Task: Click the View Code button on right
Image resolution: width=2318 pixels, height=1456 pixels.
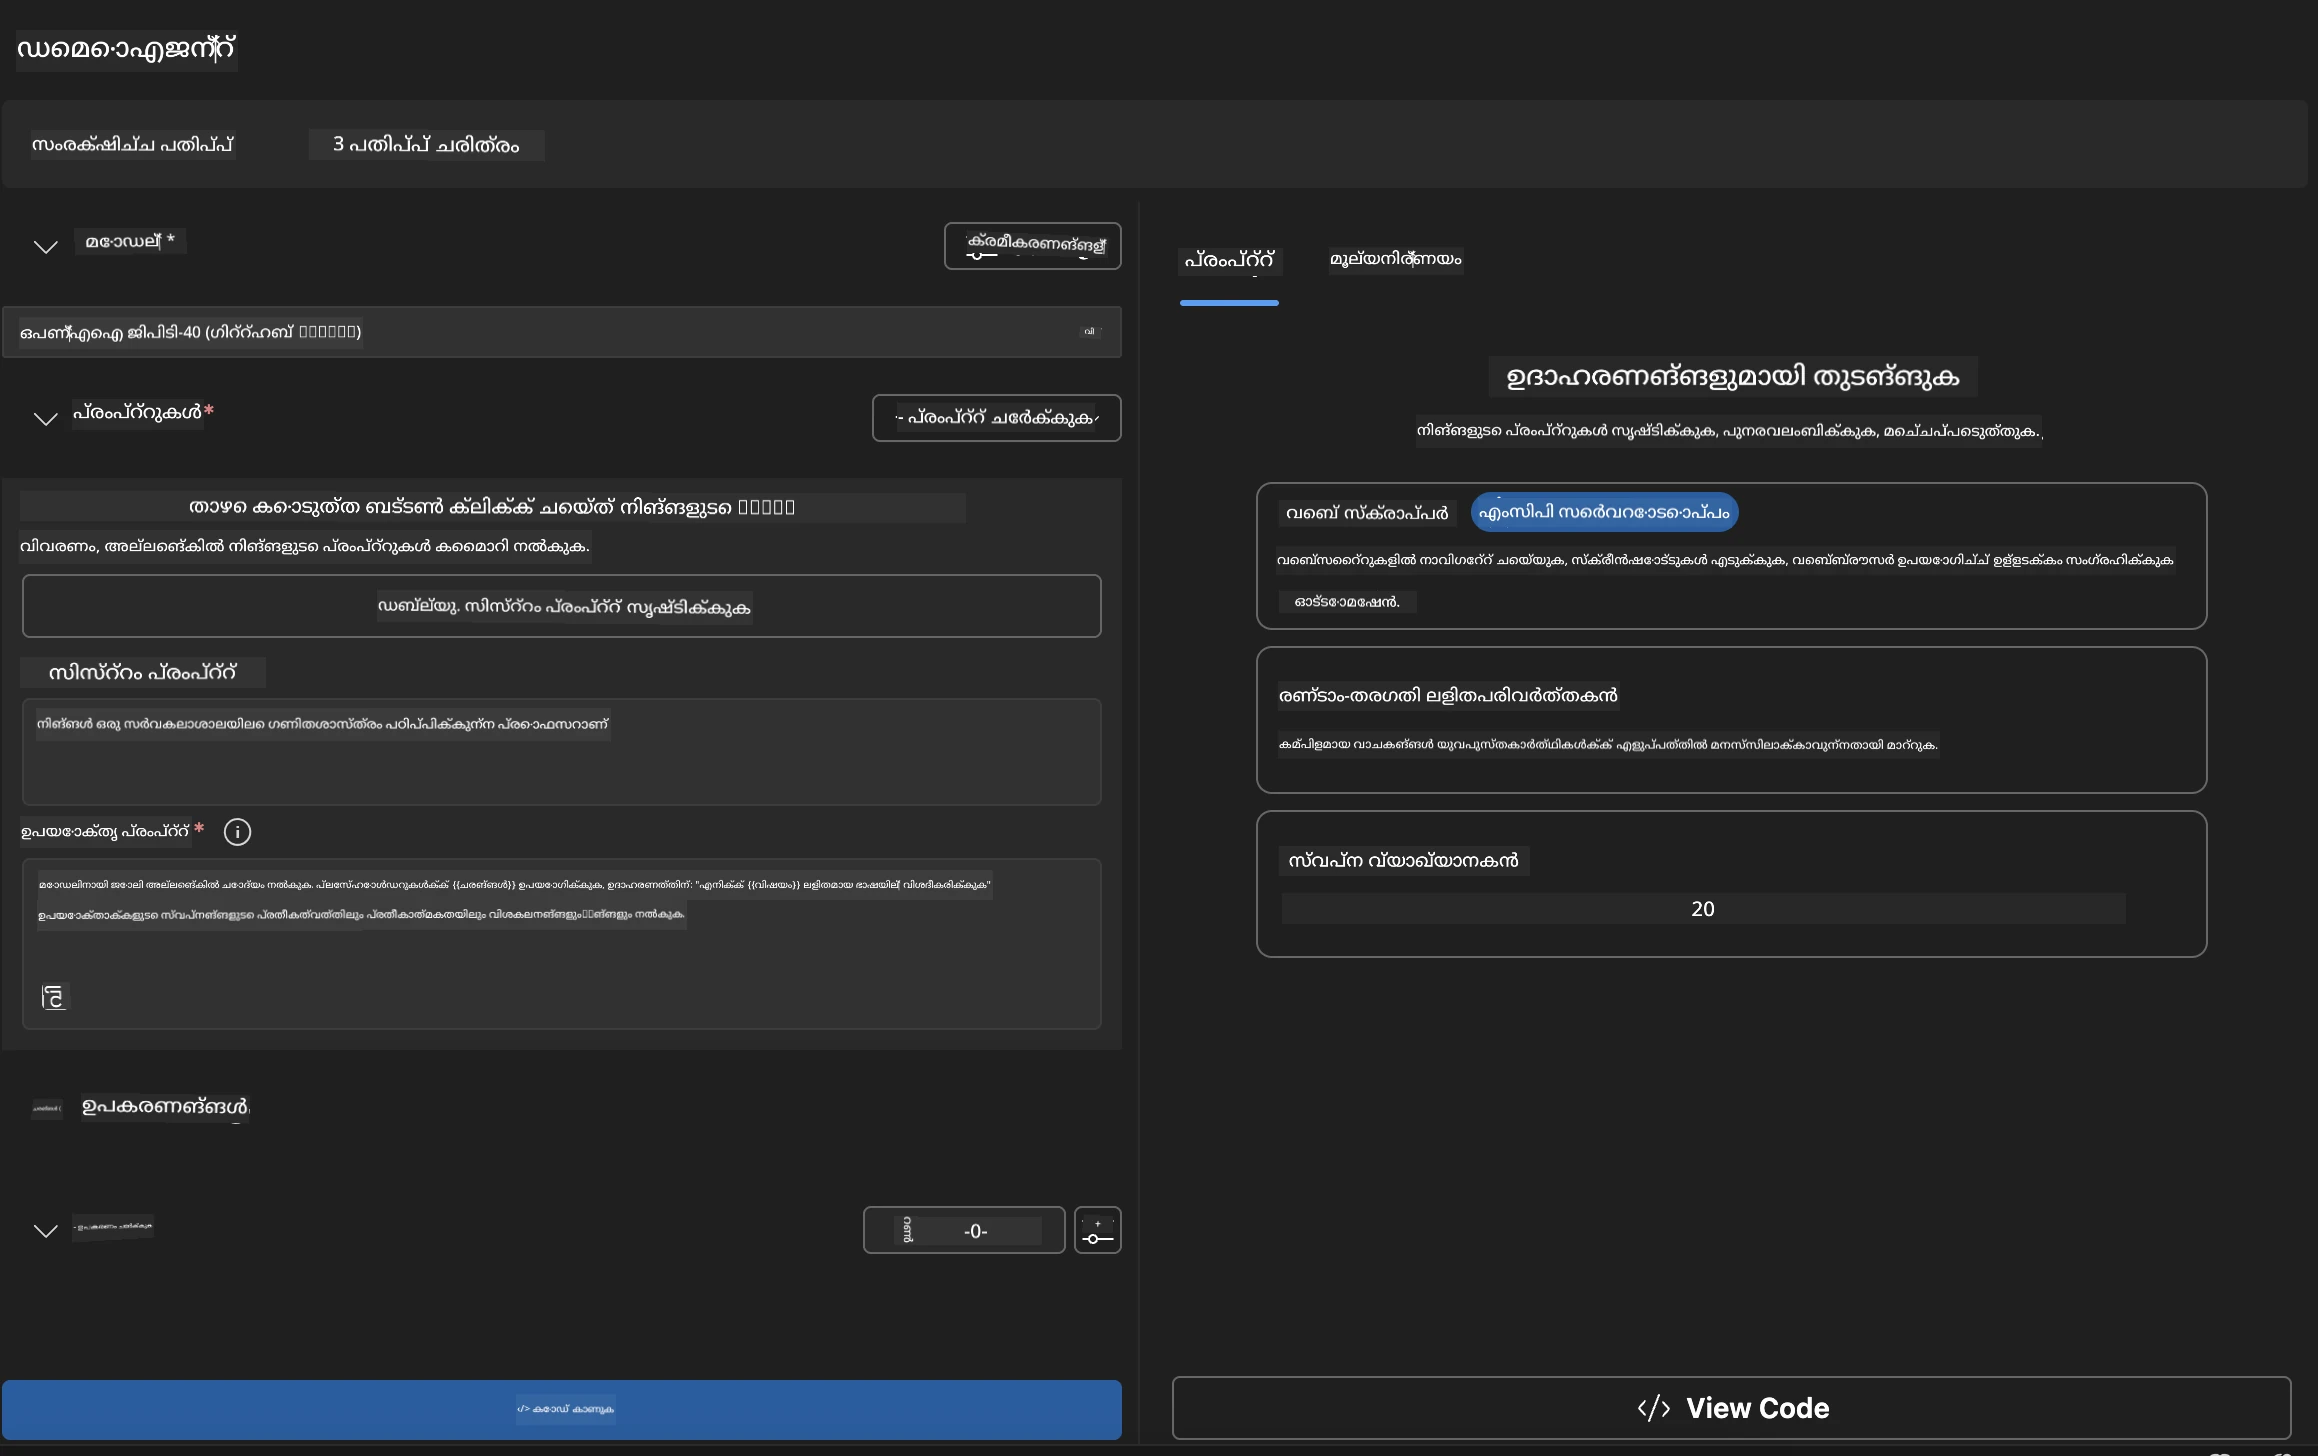Action: tap(1731, 1408)
